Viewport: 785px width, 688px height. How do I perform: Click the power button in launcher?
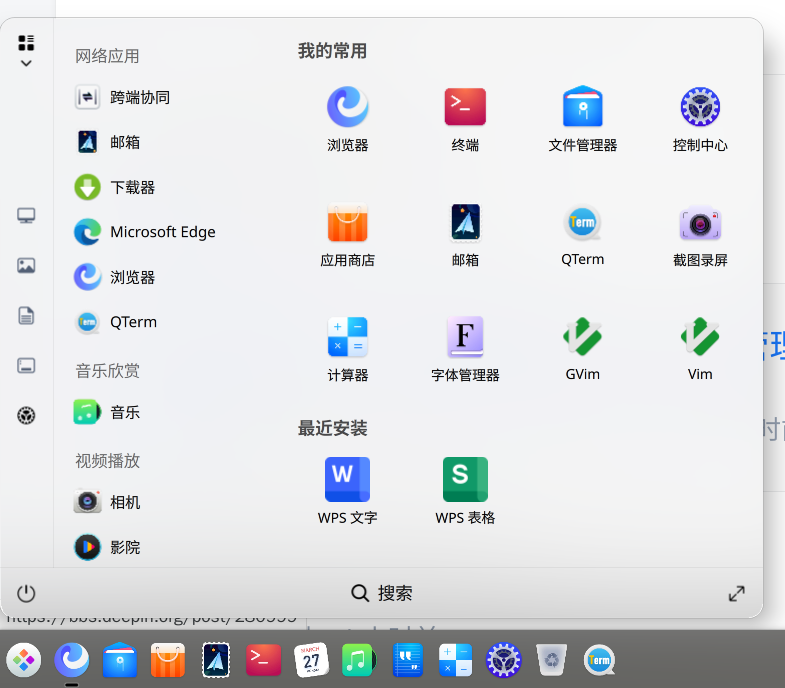[26, 593]
